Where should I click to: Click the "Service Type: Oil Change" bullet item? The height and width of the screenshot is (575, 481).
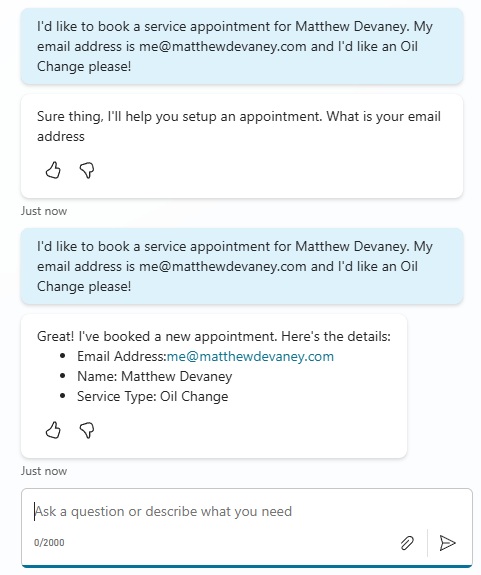153,396
